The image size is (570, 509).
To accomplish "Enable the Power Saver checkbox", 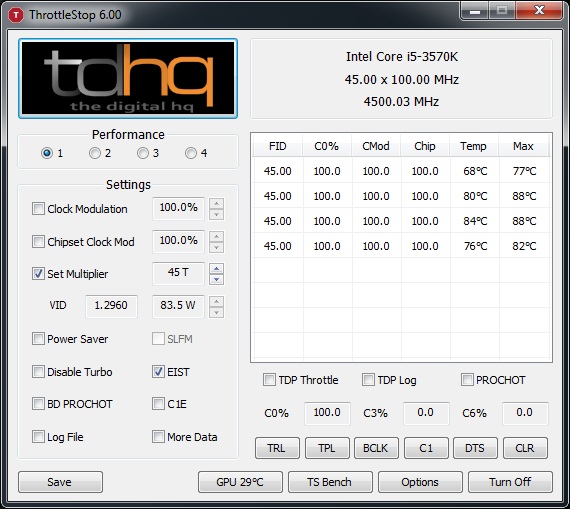I will tap(38, 338).
